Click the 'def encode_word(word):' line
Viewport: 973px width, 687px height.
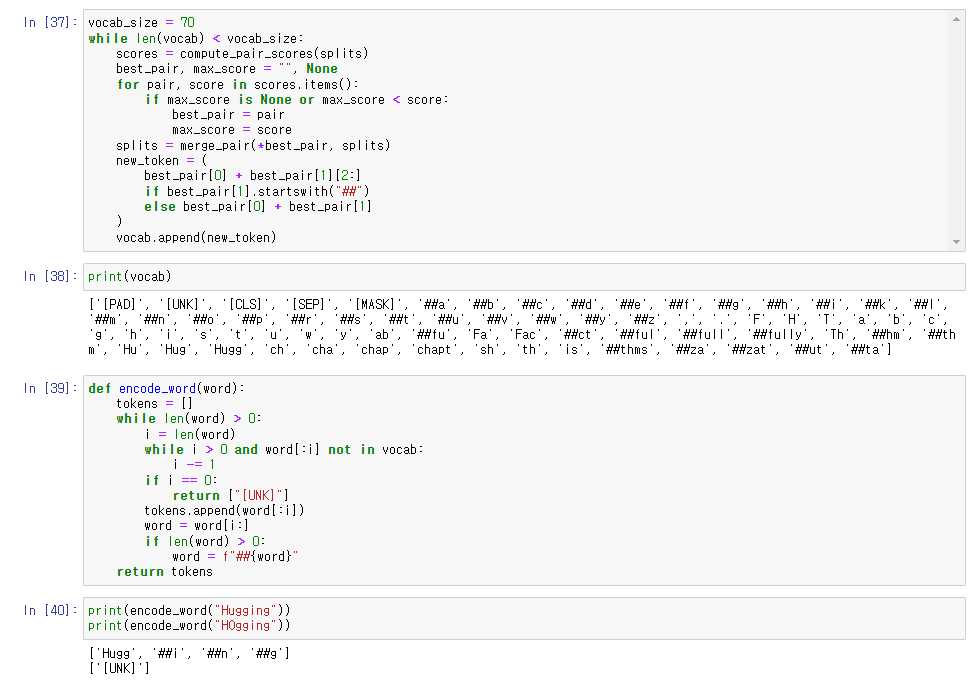pyautogui.click(x=166, y=388)
